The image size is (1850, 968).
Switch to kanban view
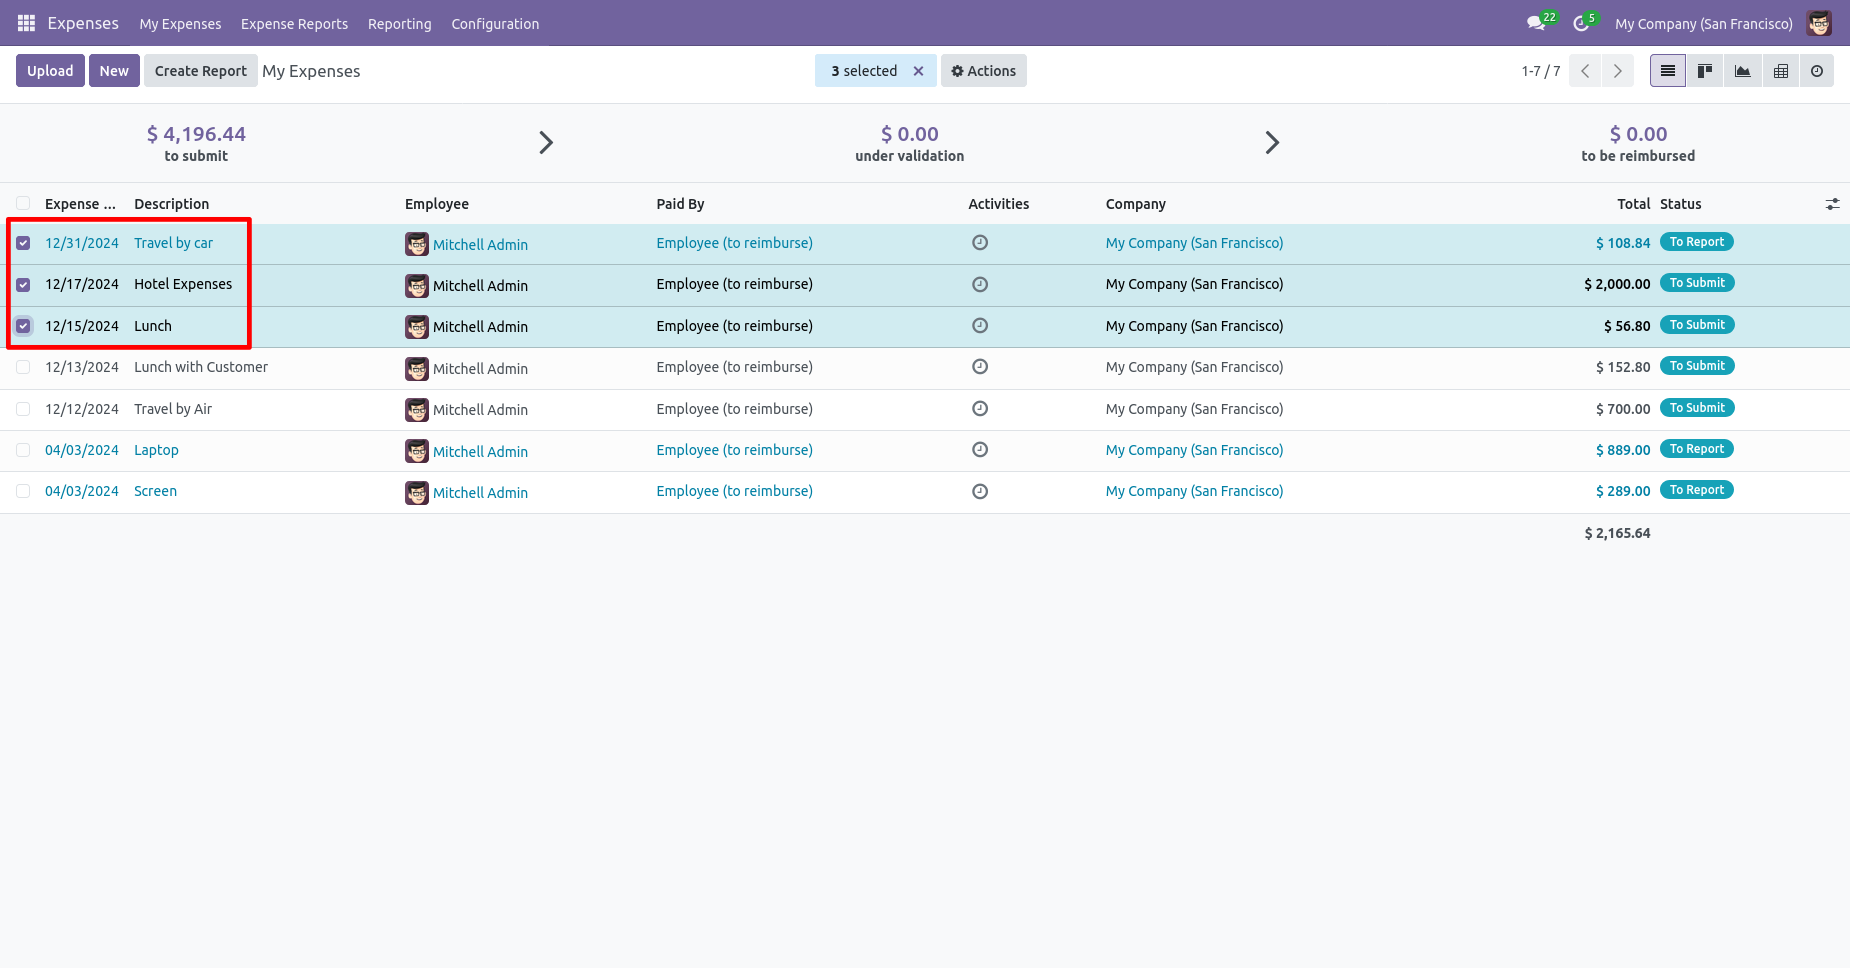coord(1705,71)
